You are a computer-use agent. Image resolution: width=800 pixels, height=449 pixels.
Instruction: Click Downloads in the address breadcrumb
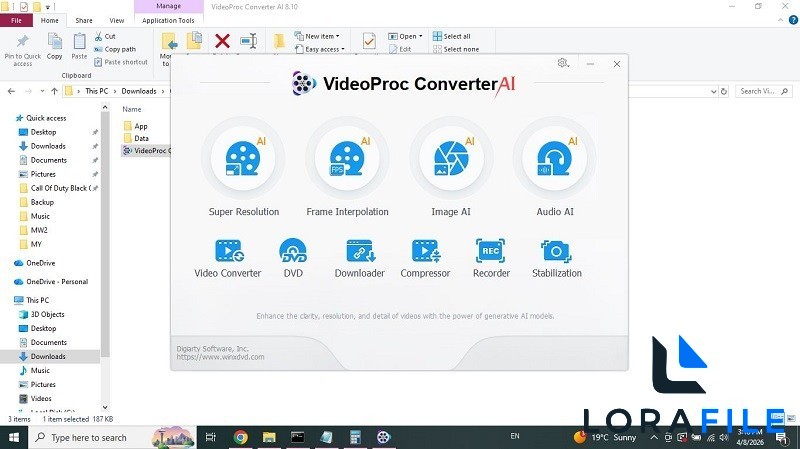[x=139, y=91]
